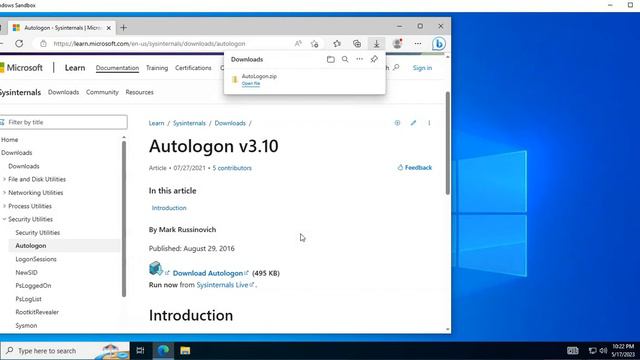The image size is (640, 360).
Task: Open Sysinternals Downloads menu item
Action: coord(63,92)
